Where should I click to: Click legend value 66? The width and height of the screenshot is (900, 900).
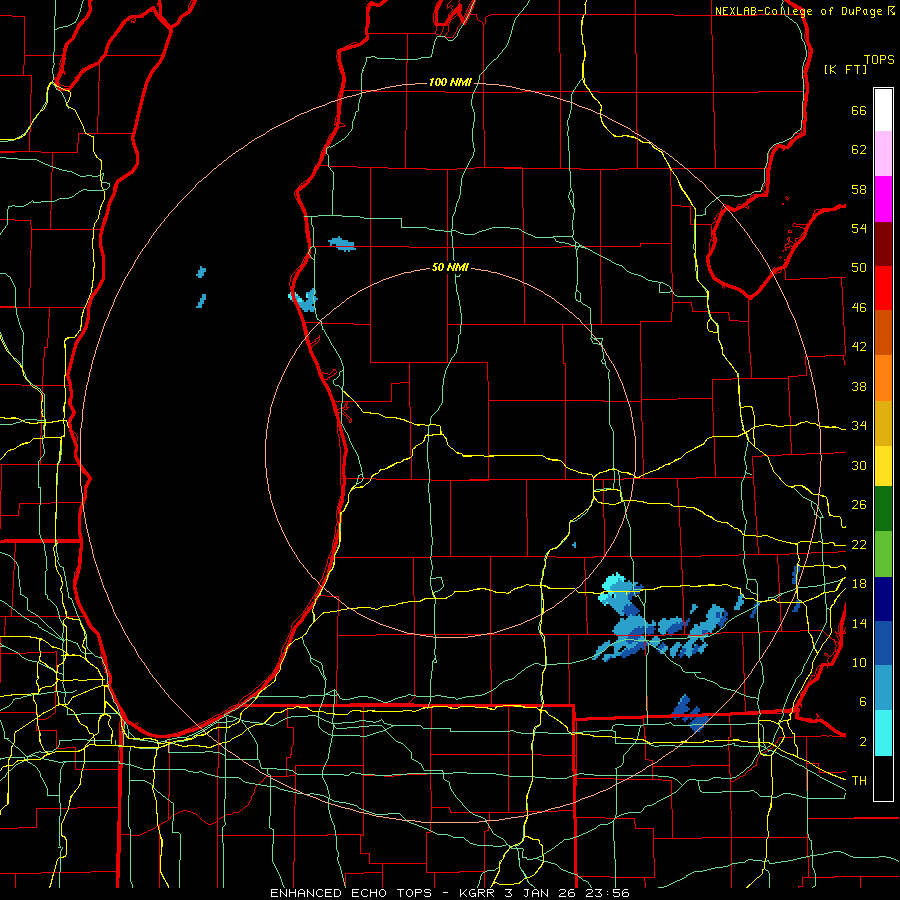click(859, 110)
